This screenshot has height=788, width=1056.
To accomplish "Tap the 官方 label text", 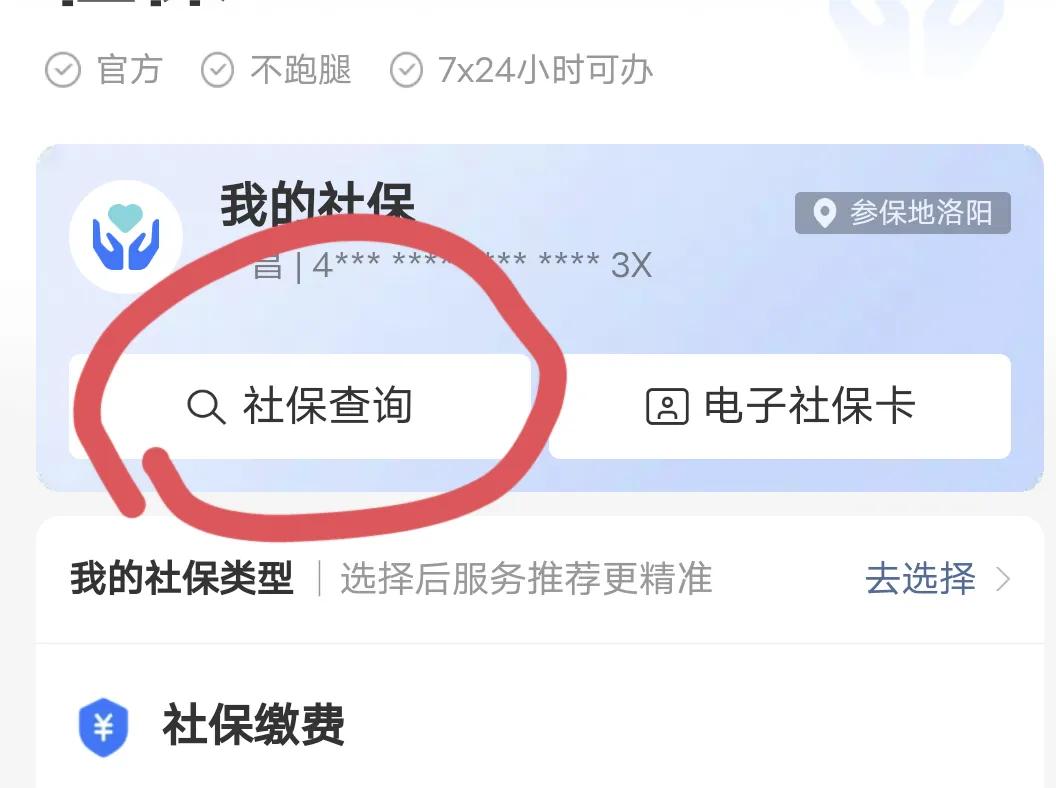I will point(129,70).
